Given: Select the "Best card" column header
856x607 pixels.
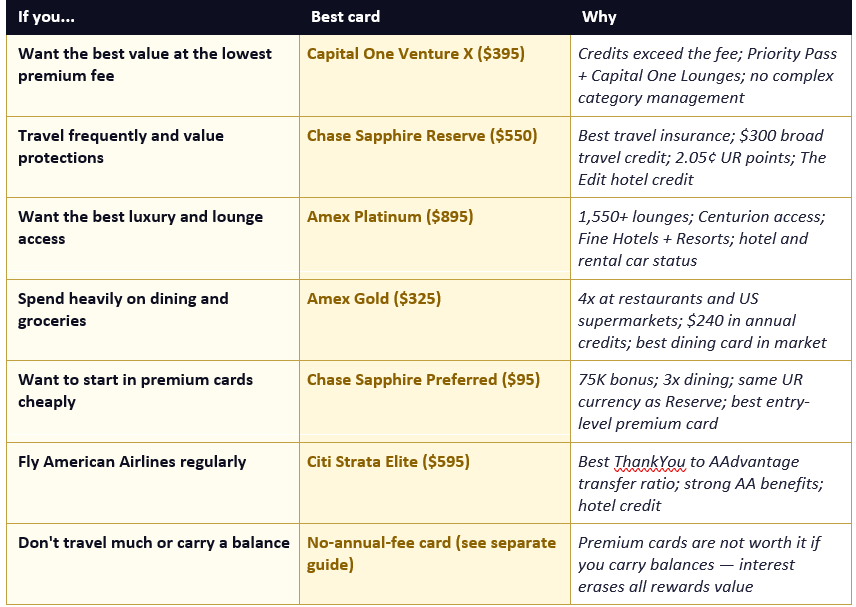Looking at the screenshot, I should coord(345,17).
